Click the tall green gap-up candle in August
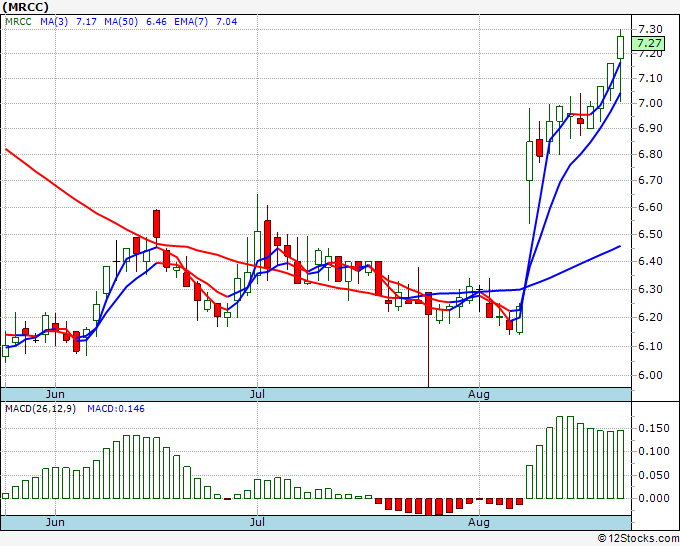The image size is (680, 546). [x=530, y=161]
